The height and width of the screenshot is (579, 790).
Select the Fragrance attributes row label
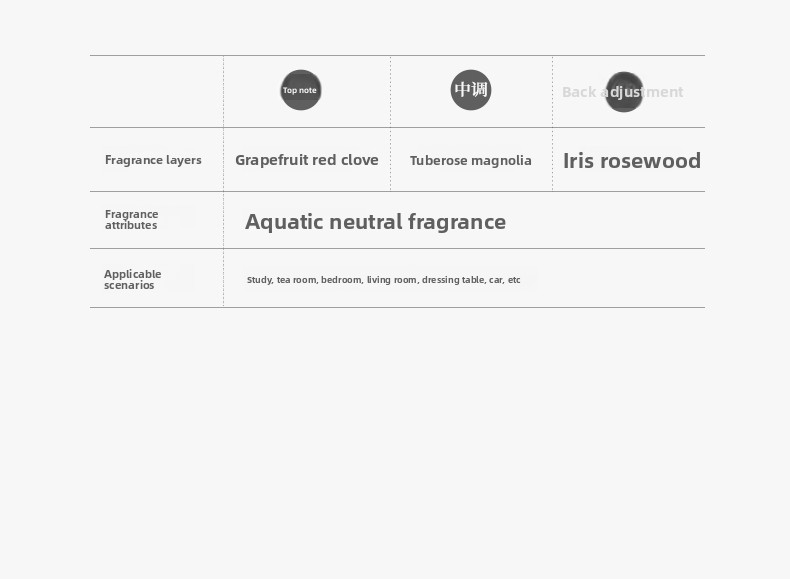[131, 220]
